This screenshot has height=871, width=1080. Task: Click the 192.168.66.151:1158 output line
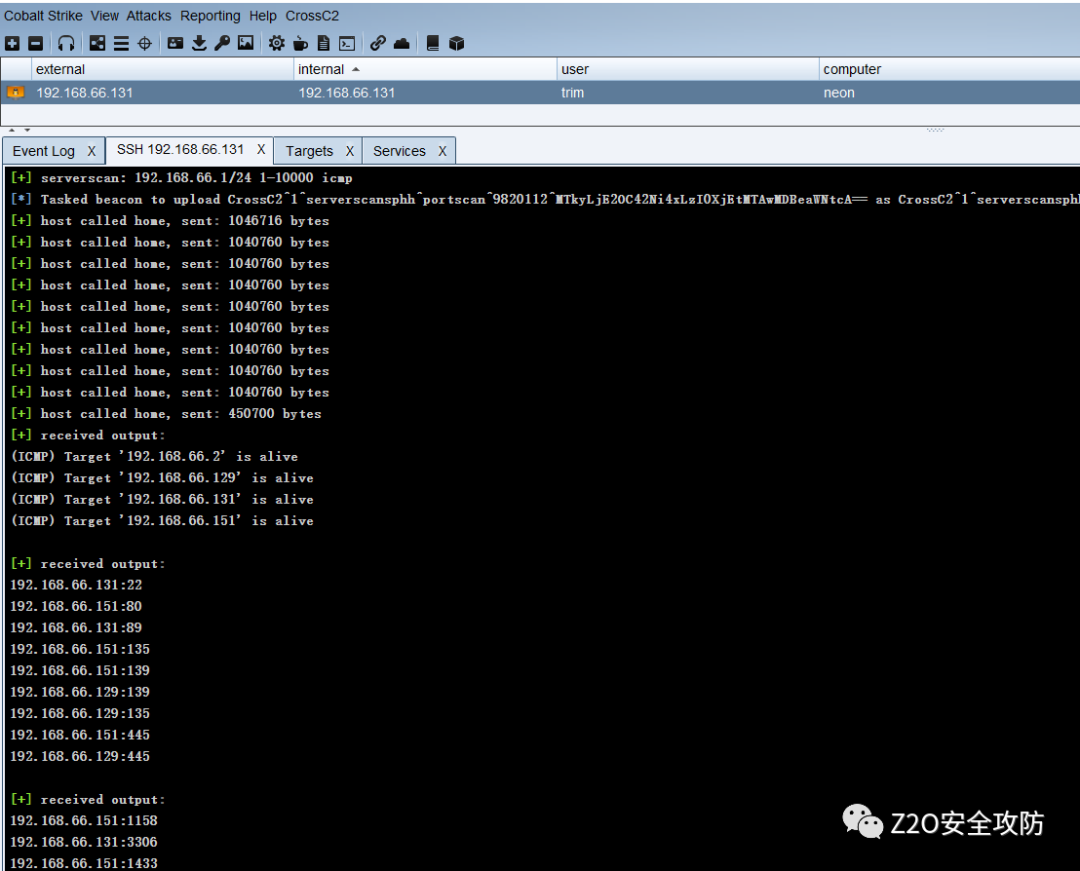(x=84, y=820)
